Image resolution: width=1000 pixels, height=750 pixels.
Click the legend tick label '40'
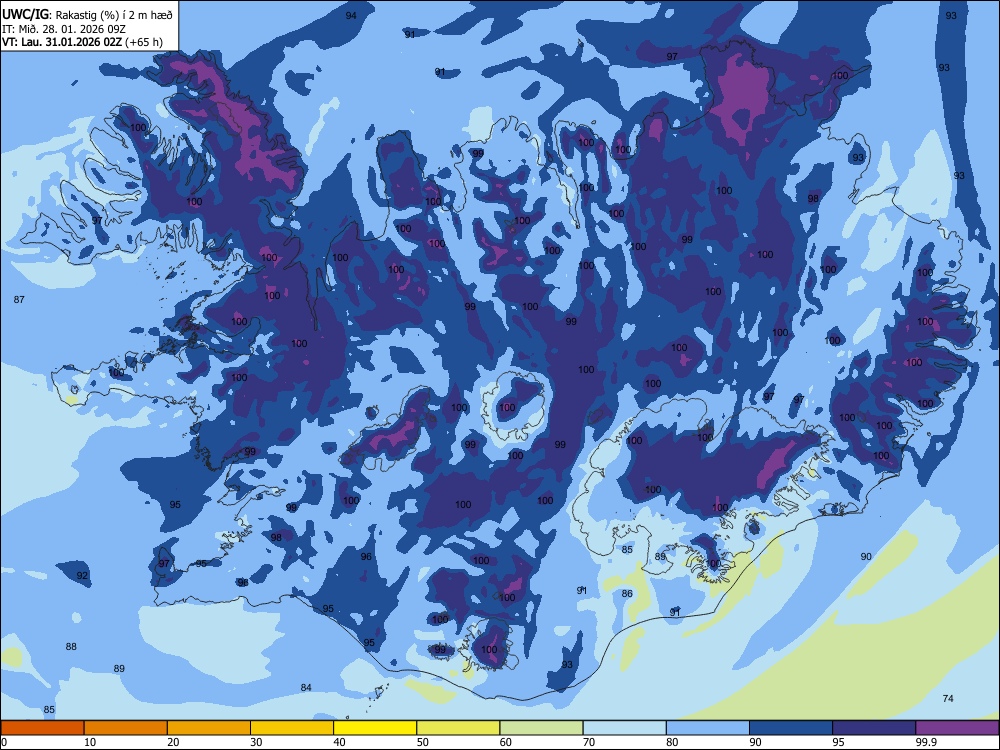(x=340, y=742)
